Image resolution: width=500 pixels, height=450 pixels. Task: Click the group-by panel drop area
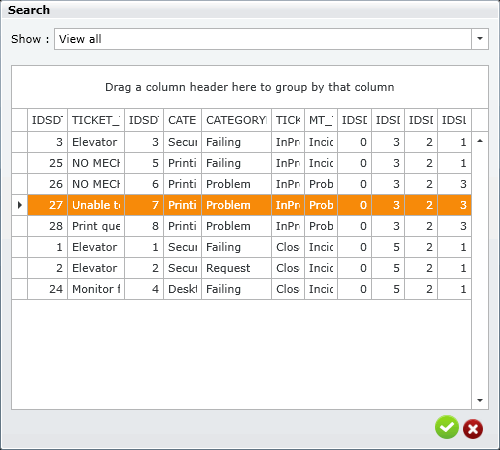[x=250, y=87]
